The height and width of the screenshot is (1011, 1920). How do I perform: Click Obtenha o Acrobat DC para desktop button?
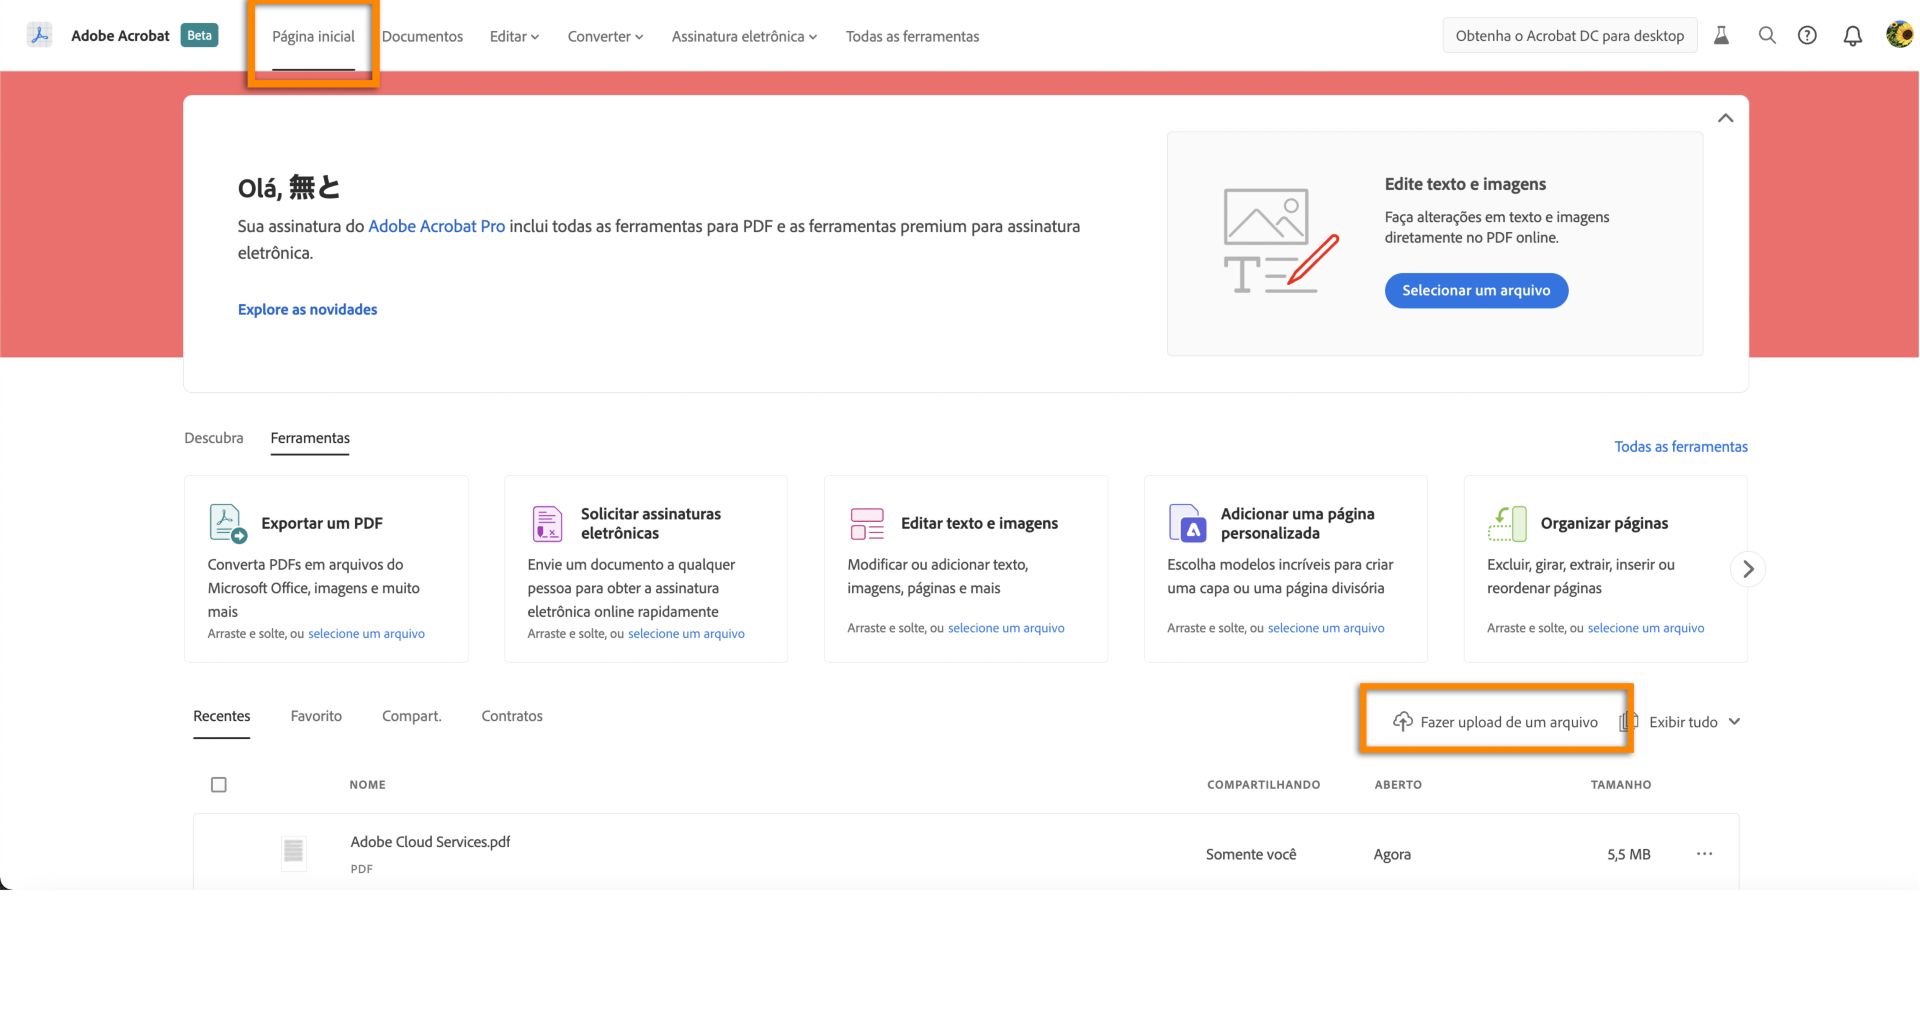coord(1570,36)
